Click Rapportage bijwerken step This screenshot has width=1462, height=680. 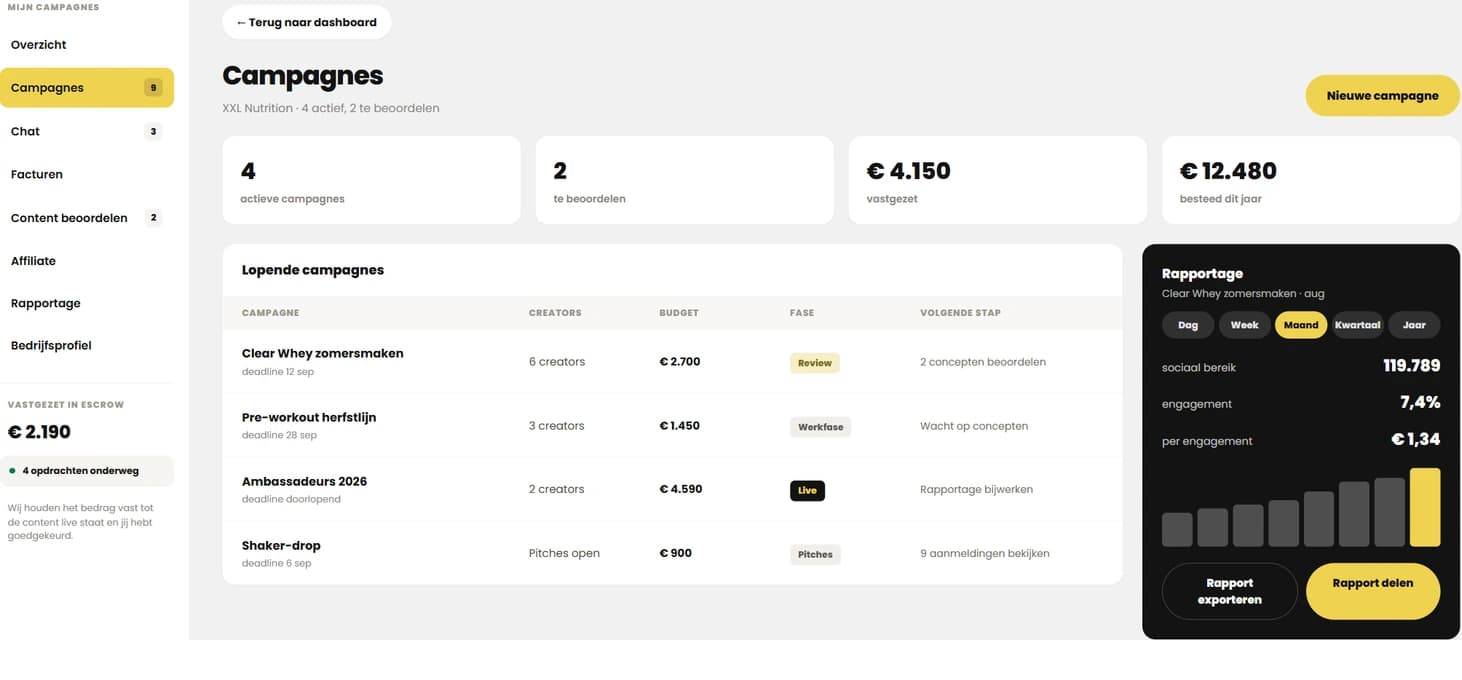point(976,490)
